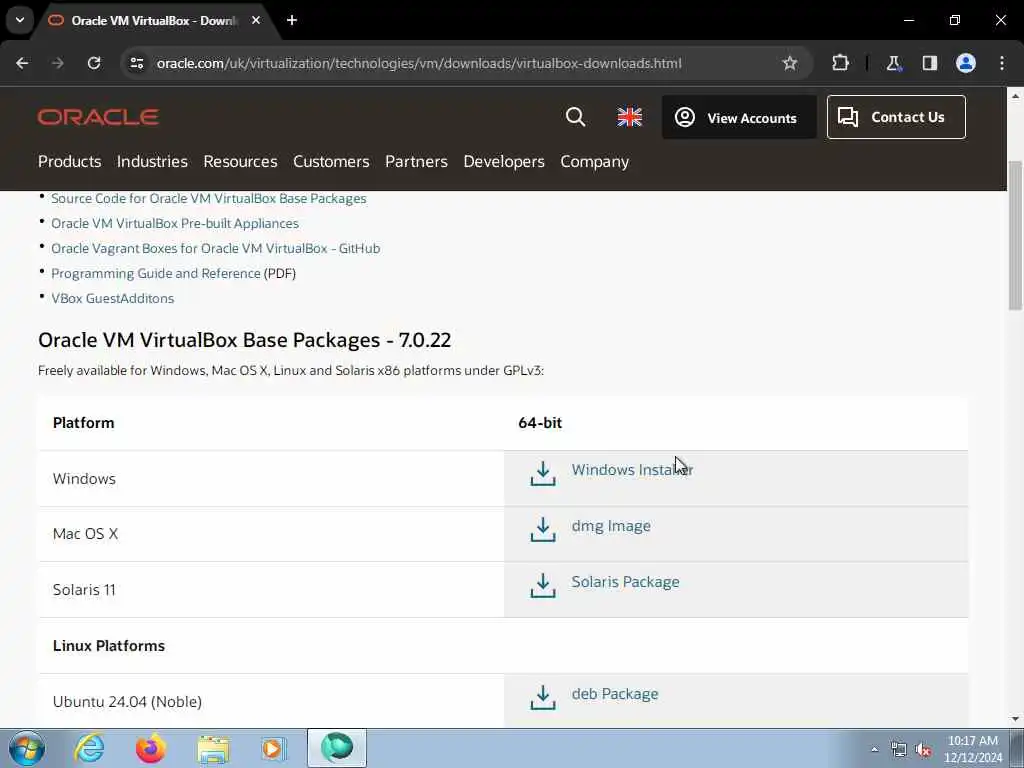Open VBox GuestAdditons link
The width and height of the screenshot is (1024, 768).
[x=112, y=298]
